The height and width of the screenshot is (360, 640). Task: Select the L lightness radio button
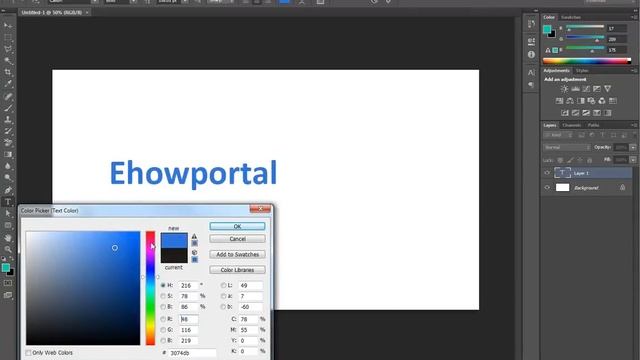[223, 285]
